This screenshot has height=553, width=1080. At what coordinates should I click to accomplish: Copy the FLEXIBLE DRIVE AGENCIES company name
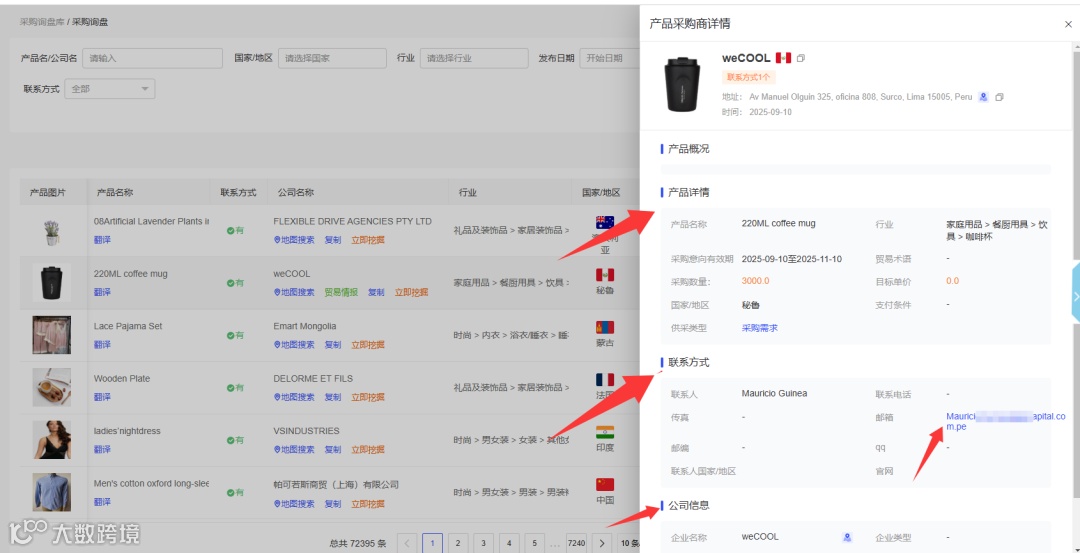coord(333,240)
